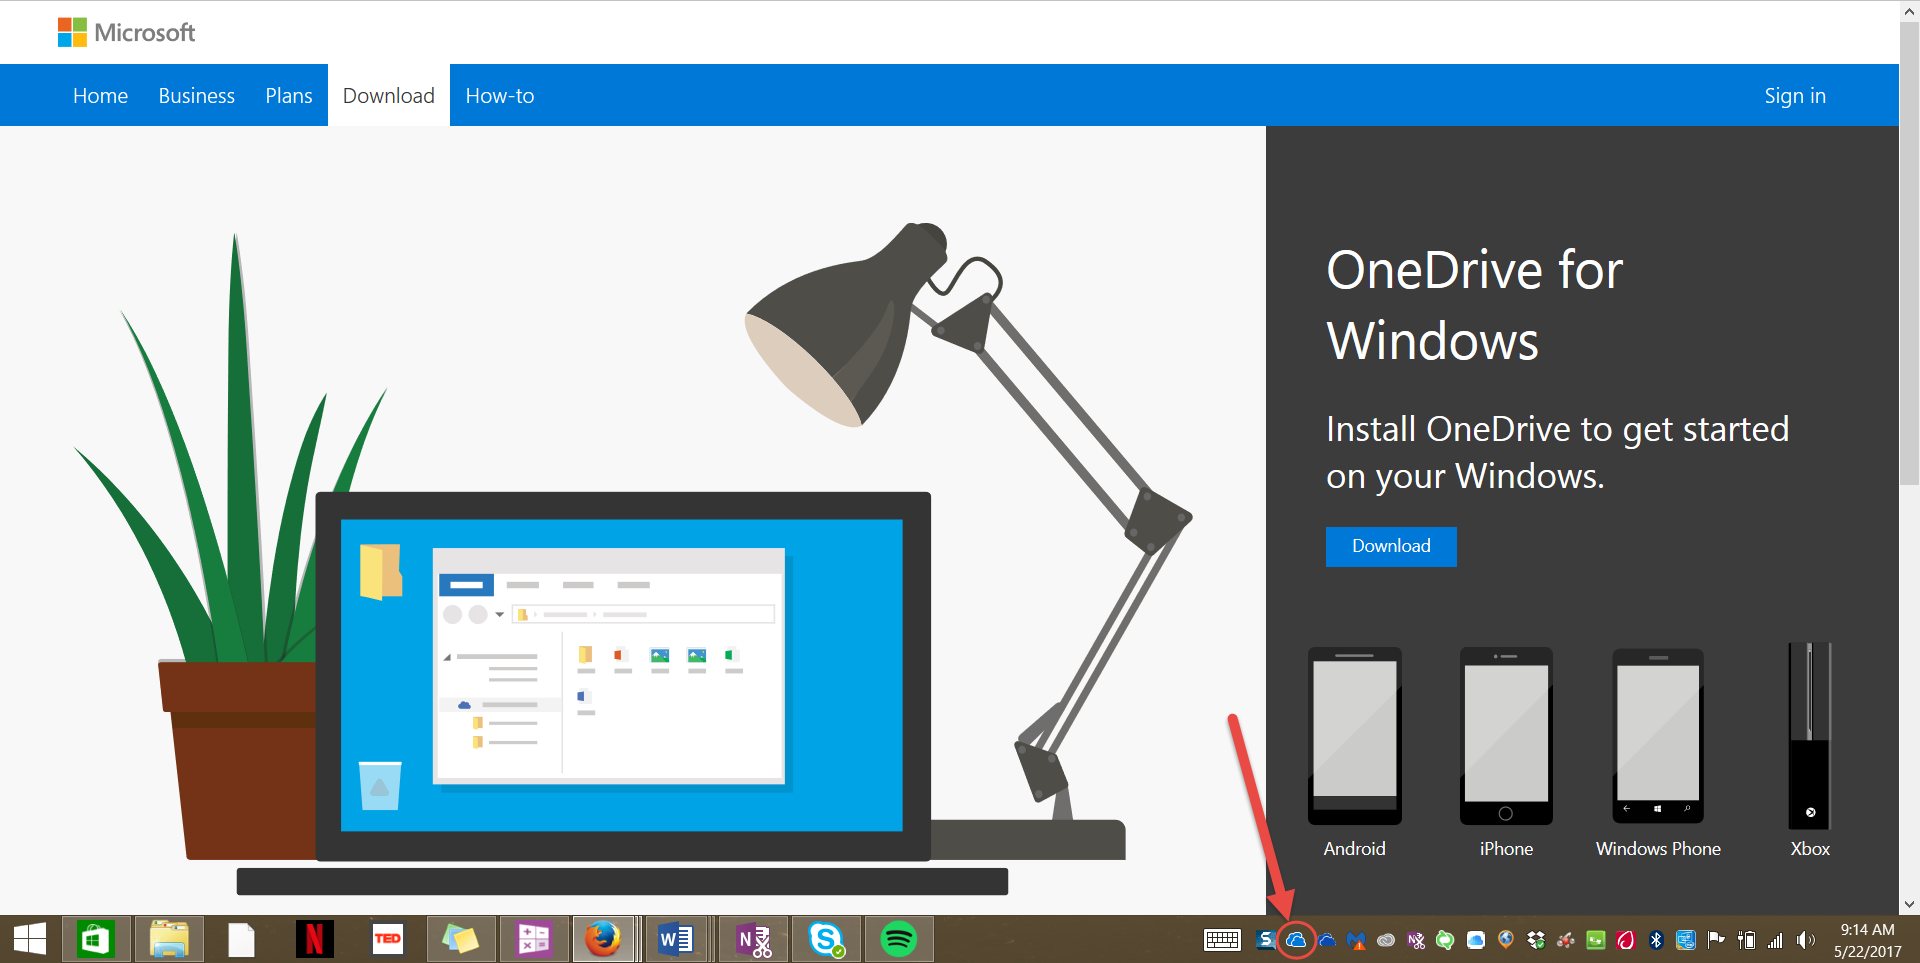Open the touch keyboard icon

tap(1222, 940)
